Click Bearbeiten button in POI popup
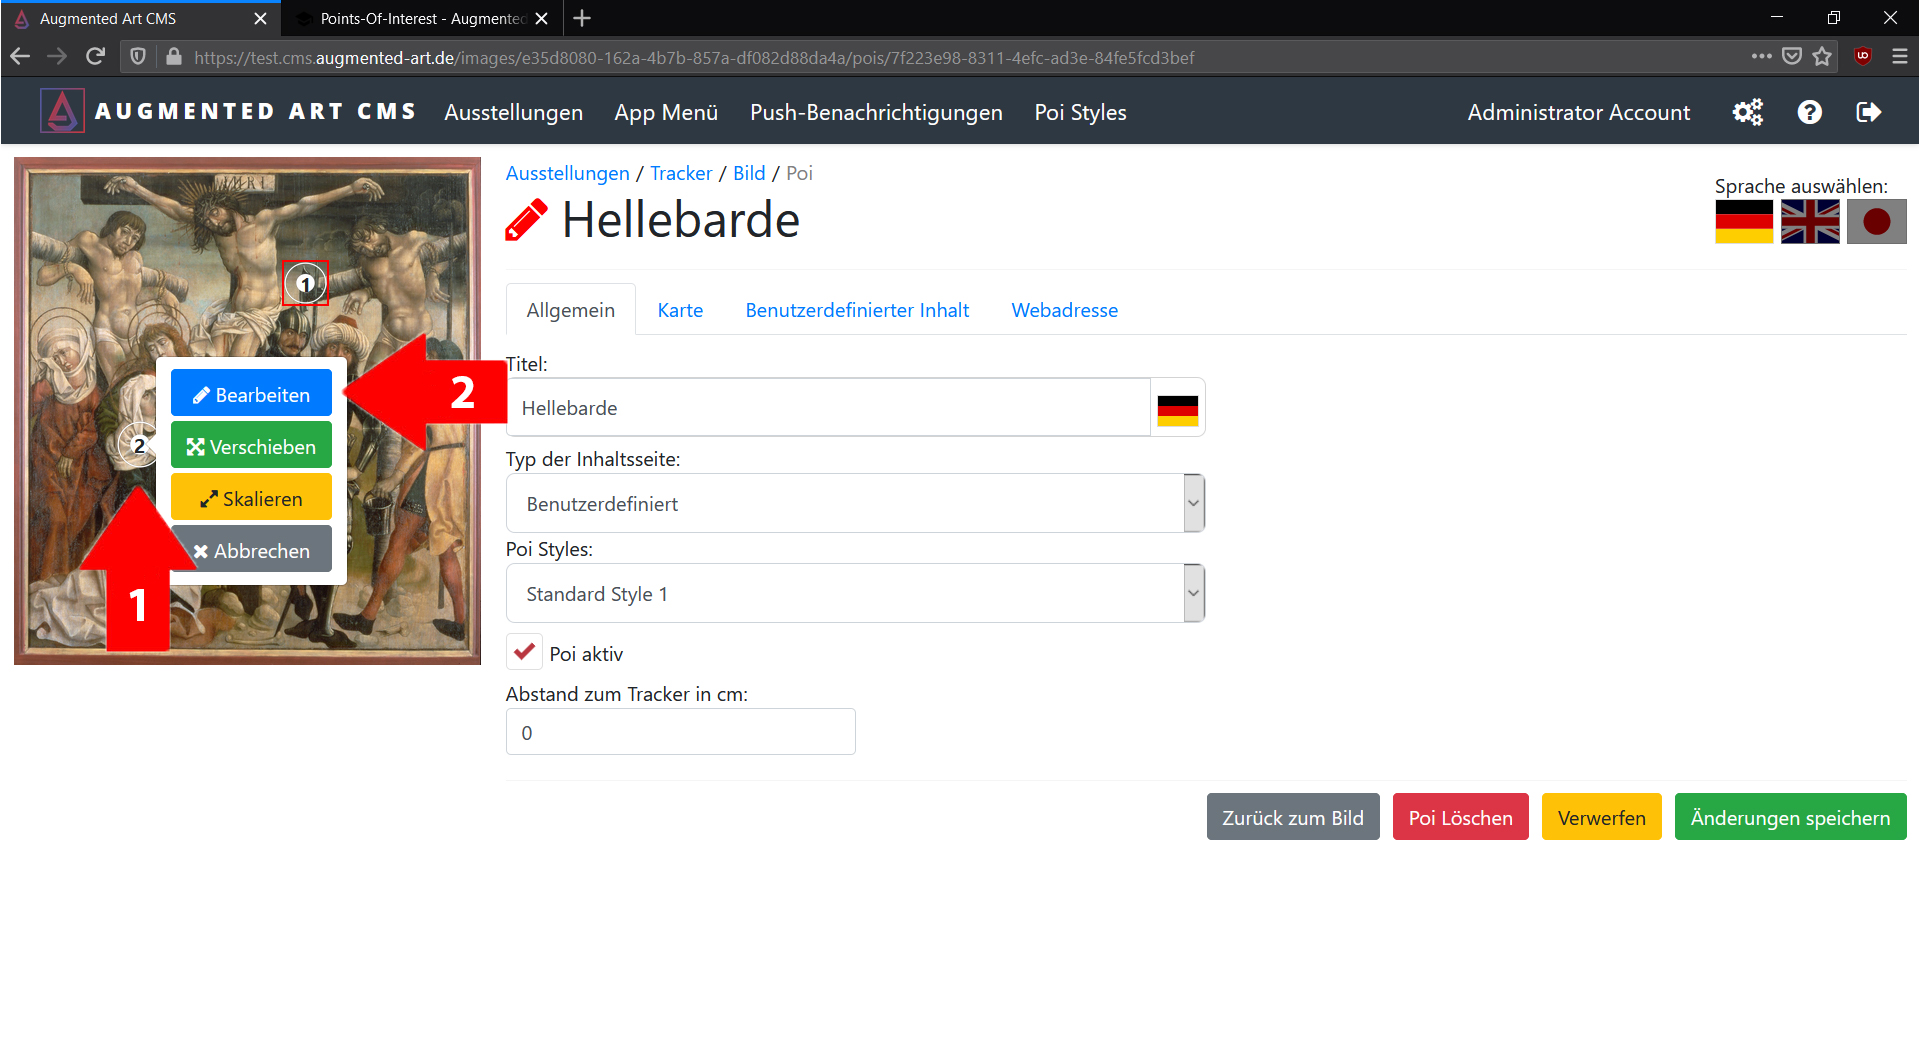 click(x=251, y=394)
